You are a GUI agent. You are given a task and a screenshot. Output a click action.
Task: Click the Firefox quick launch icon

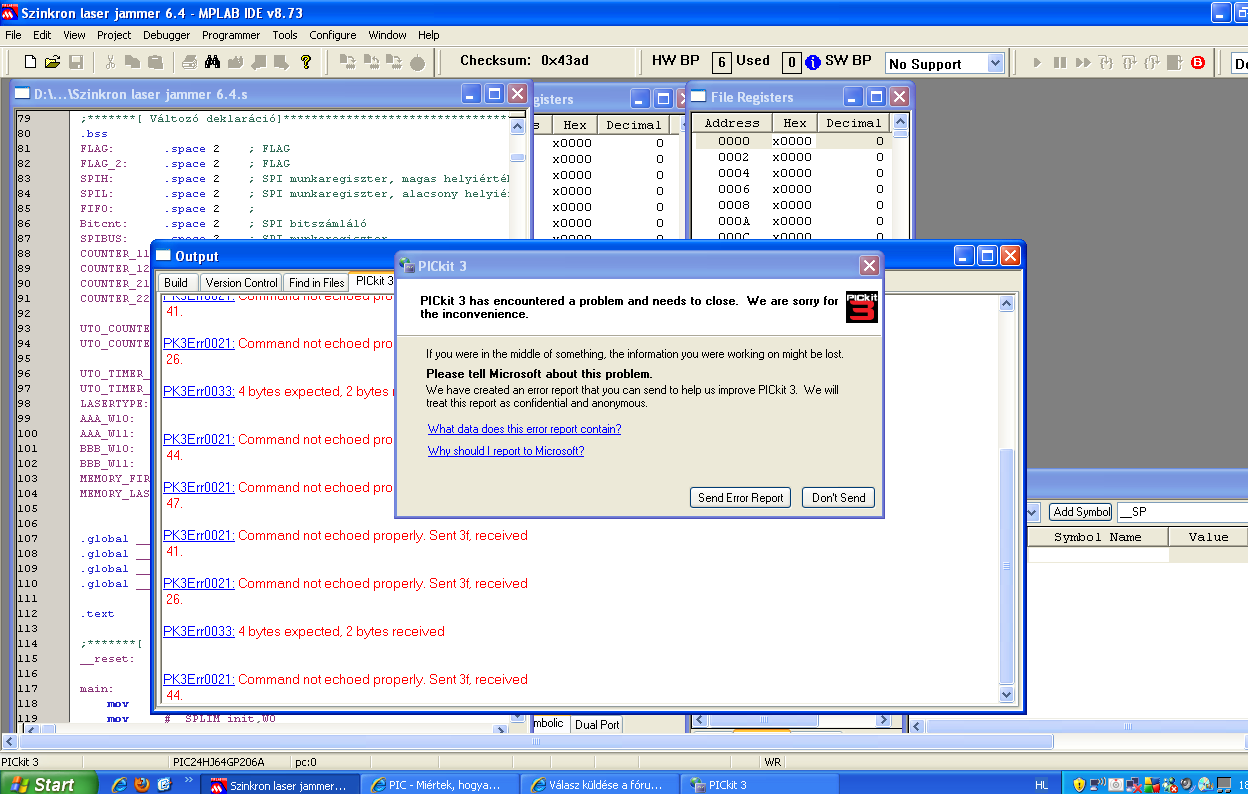(141, 784)
